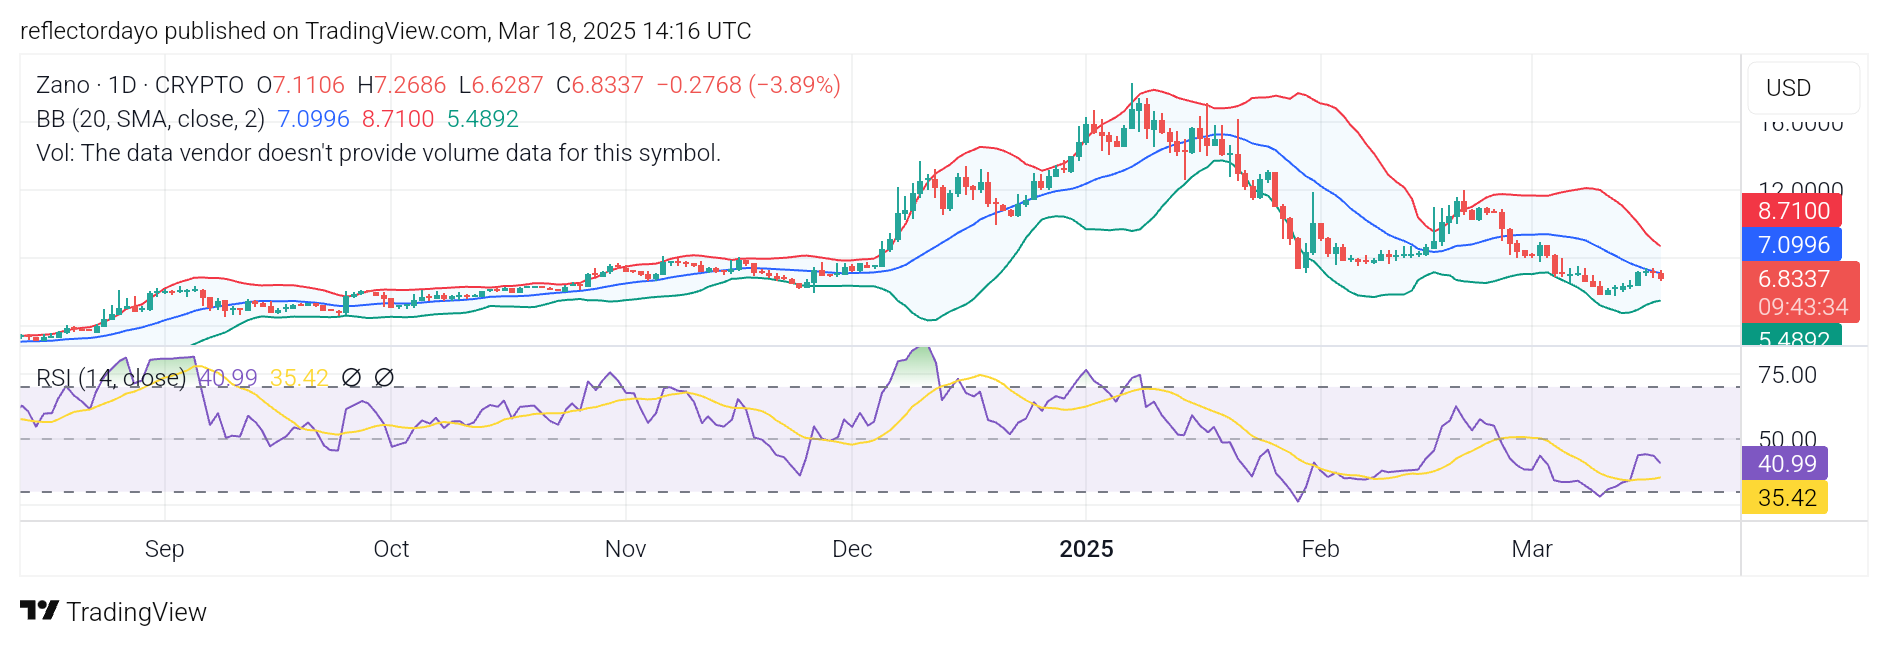Click the 2025 time axis label
This screenshot has height=646, width=1888.
coord(1086,549)
